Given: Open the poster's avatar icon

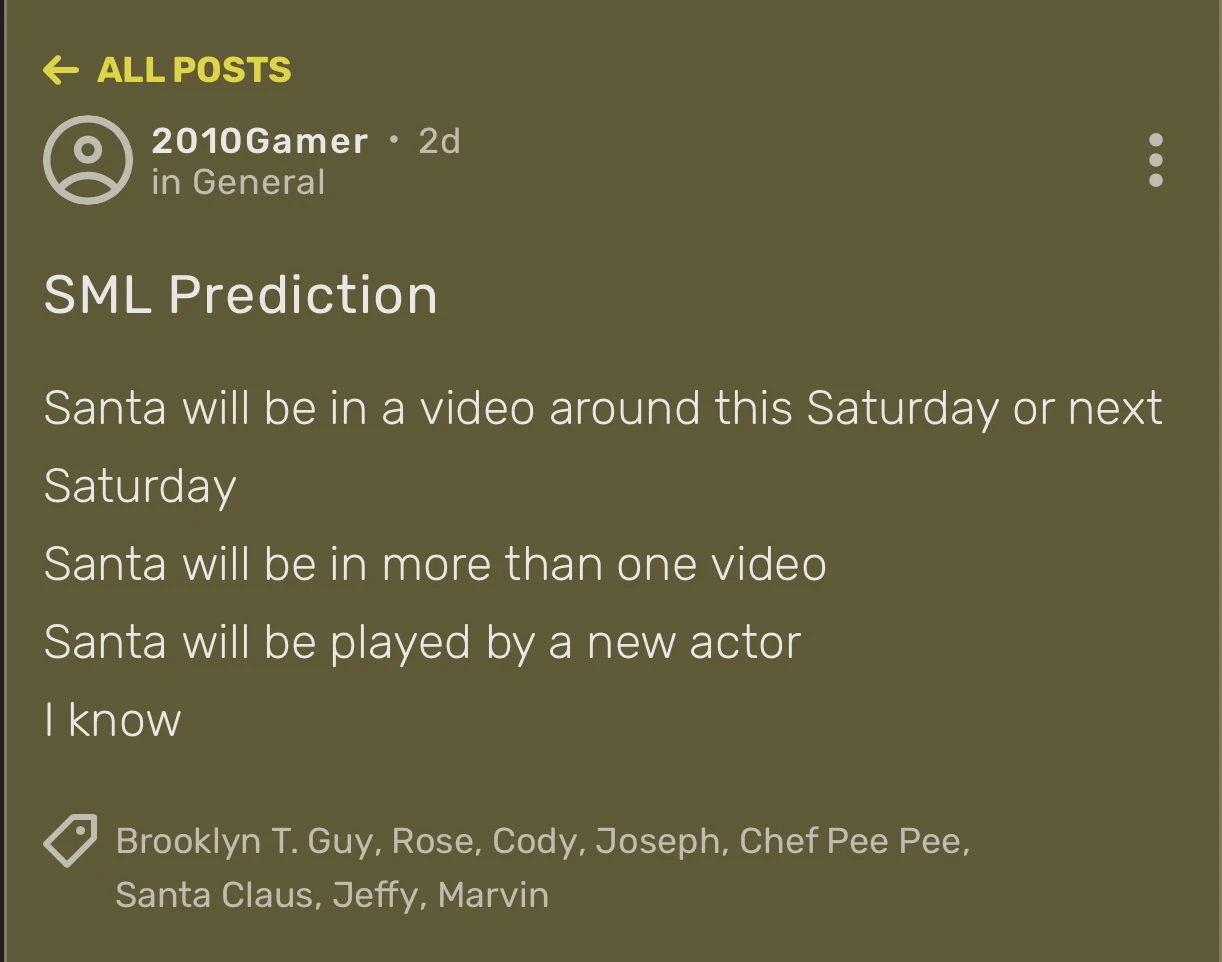Looking at the screenshot, I should [x=88, y=160].
